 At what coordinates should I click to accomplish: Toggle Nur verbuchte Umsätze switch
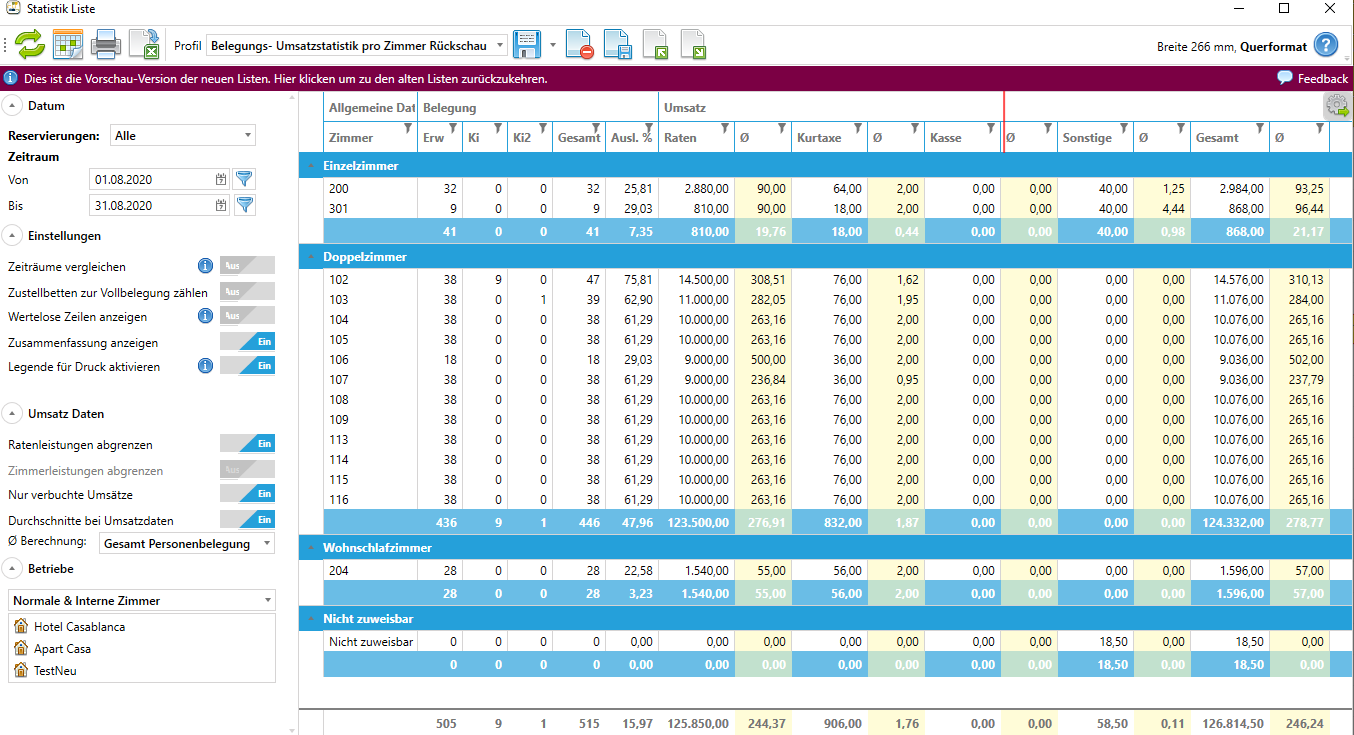point(247,494)
